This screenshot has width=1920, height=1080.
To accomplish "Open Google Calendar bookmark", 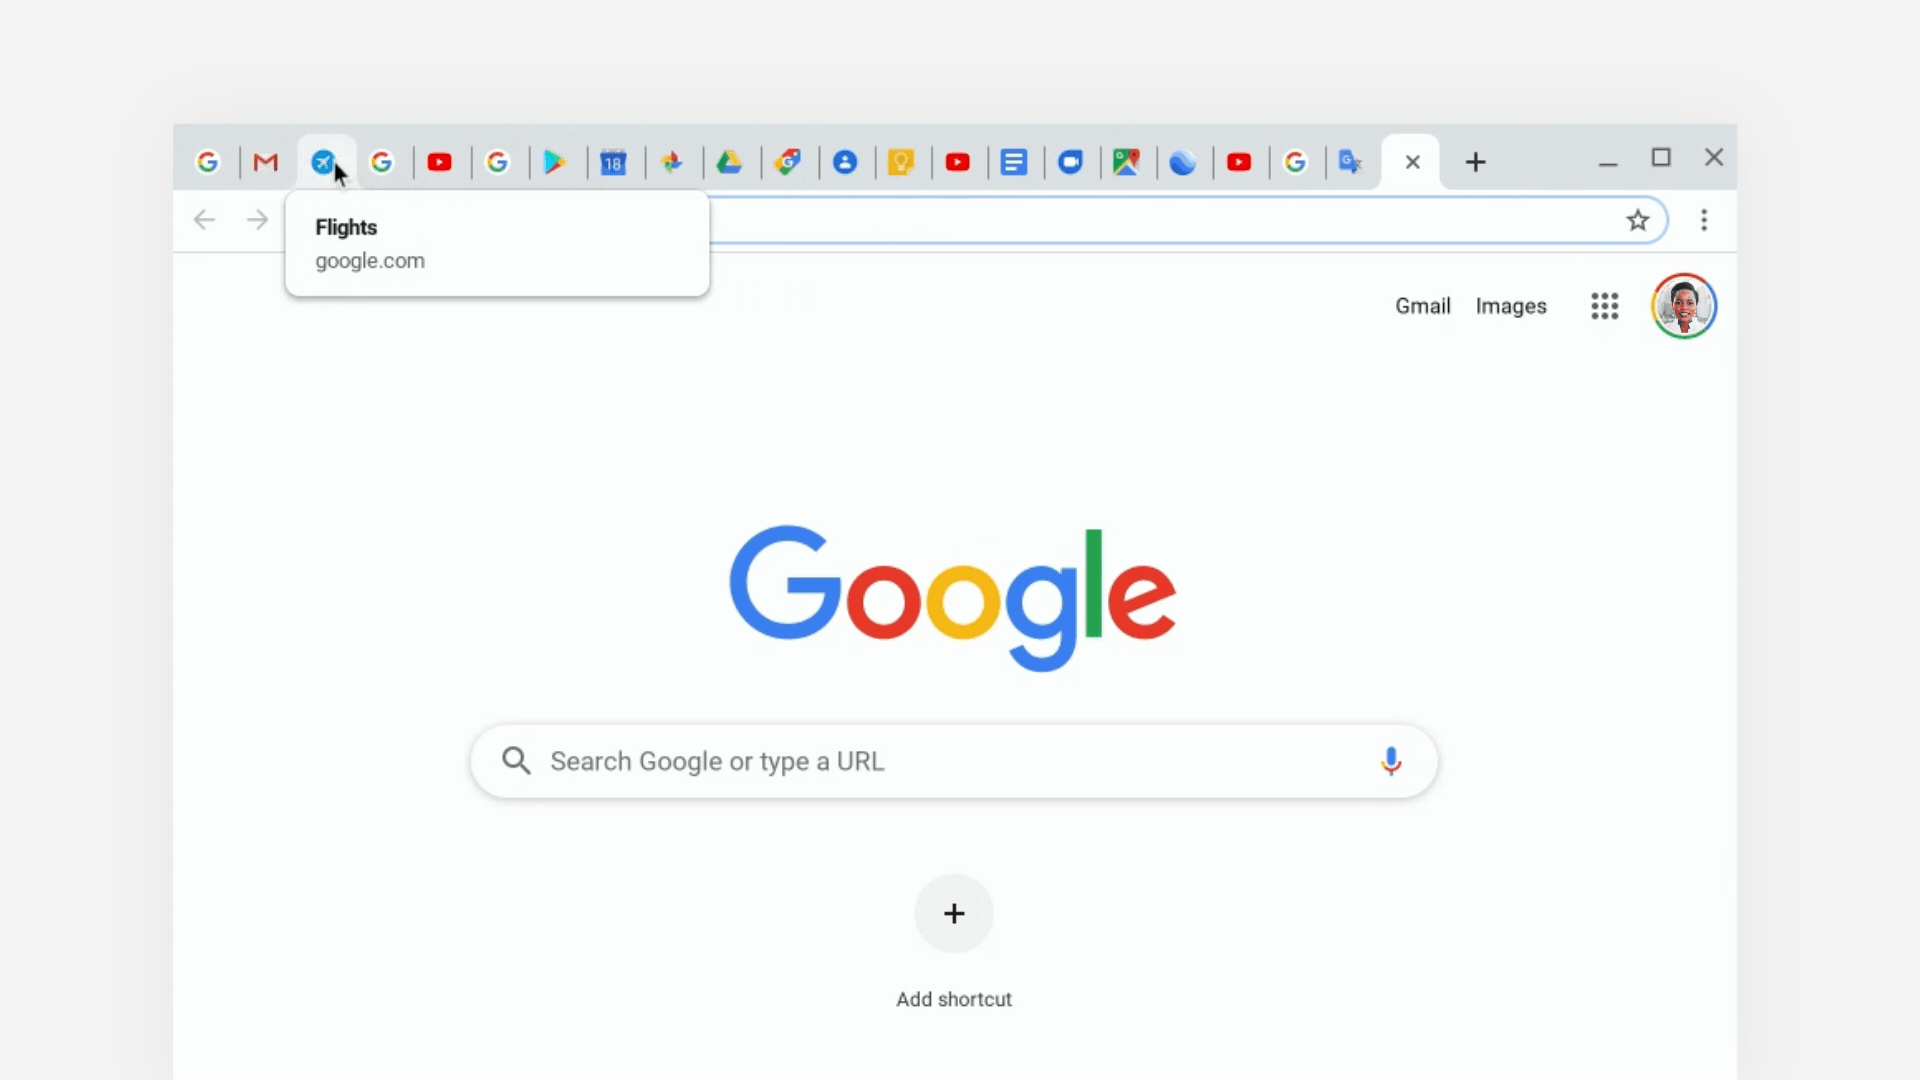I will [x=612, y=161].
